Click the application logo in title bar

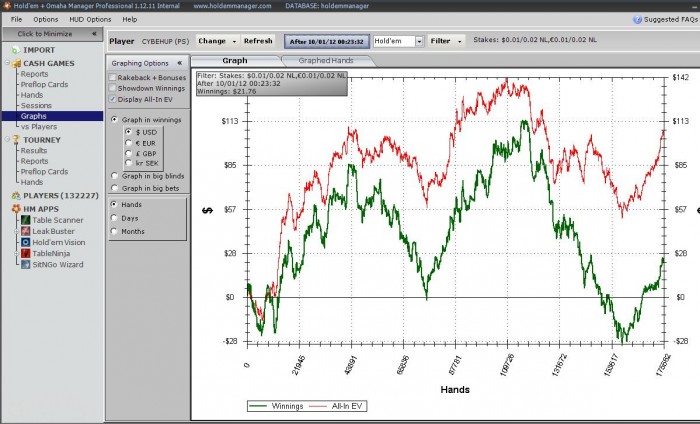coord(6,5)
